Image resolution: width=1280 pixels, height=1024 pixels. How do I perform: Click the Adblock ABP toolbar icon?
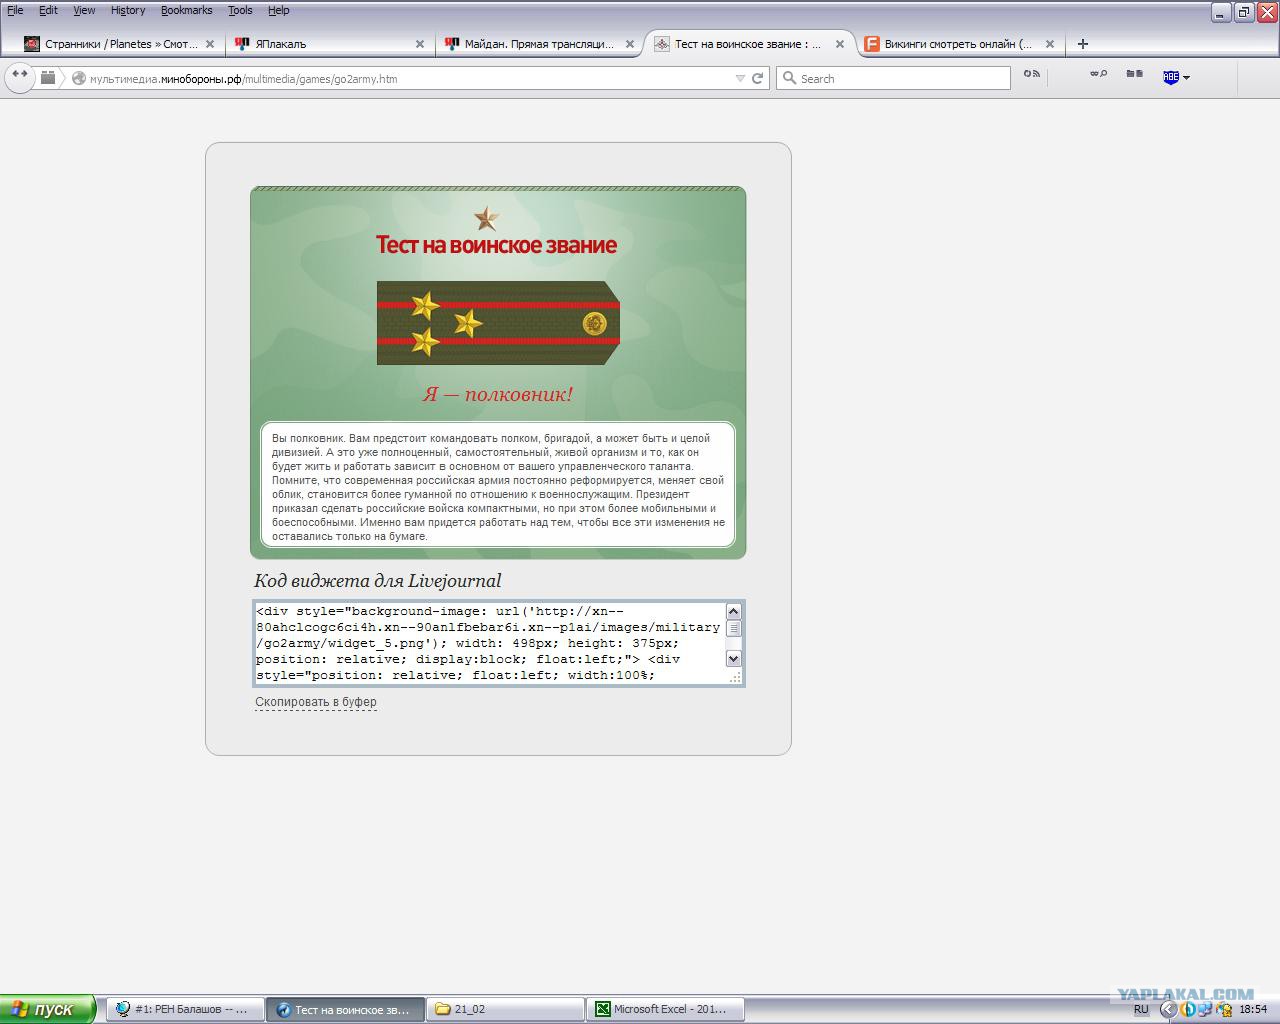pos(1170,77)
